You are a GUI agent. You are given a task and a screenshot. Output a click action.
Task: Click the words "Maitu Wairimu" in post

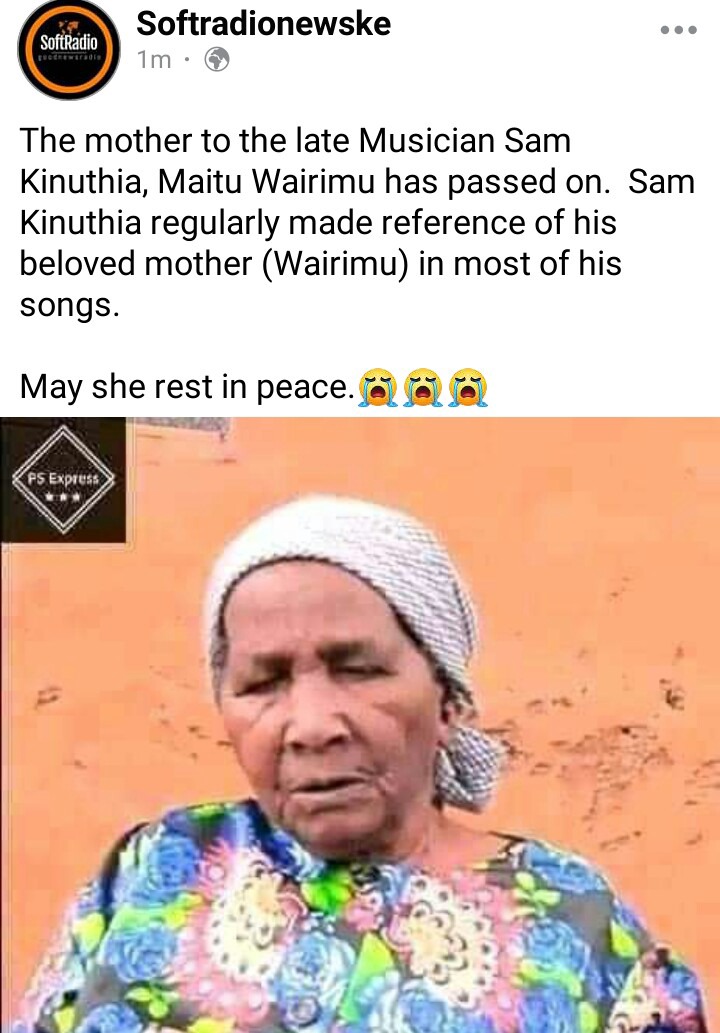266,182
